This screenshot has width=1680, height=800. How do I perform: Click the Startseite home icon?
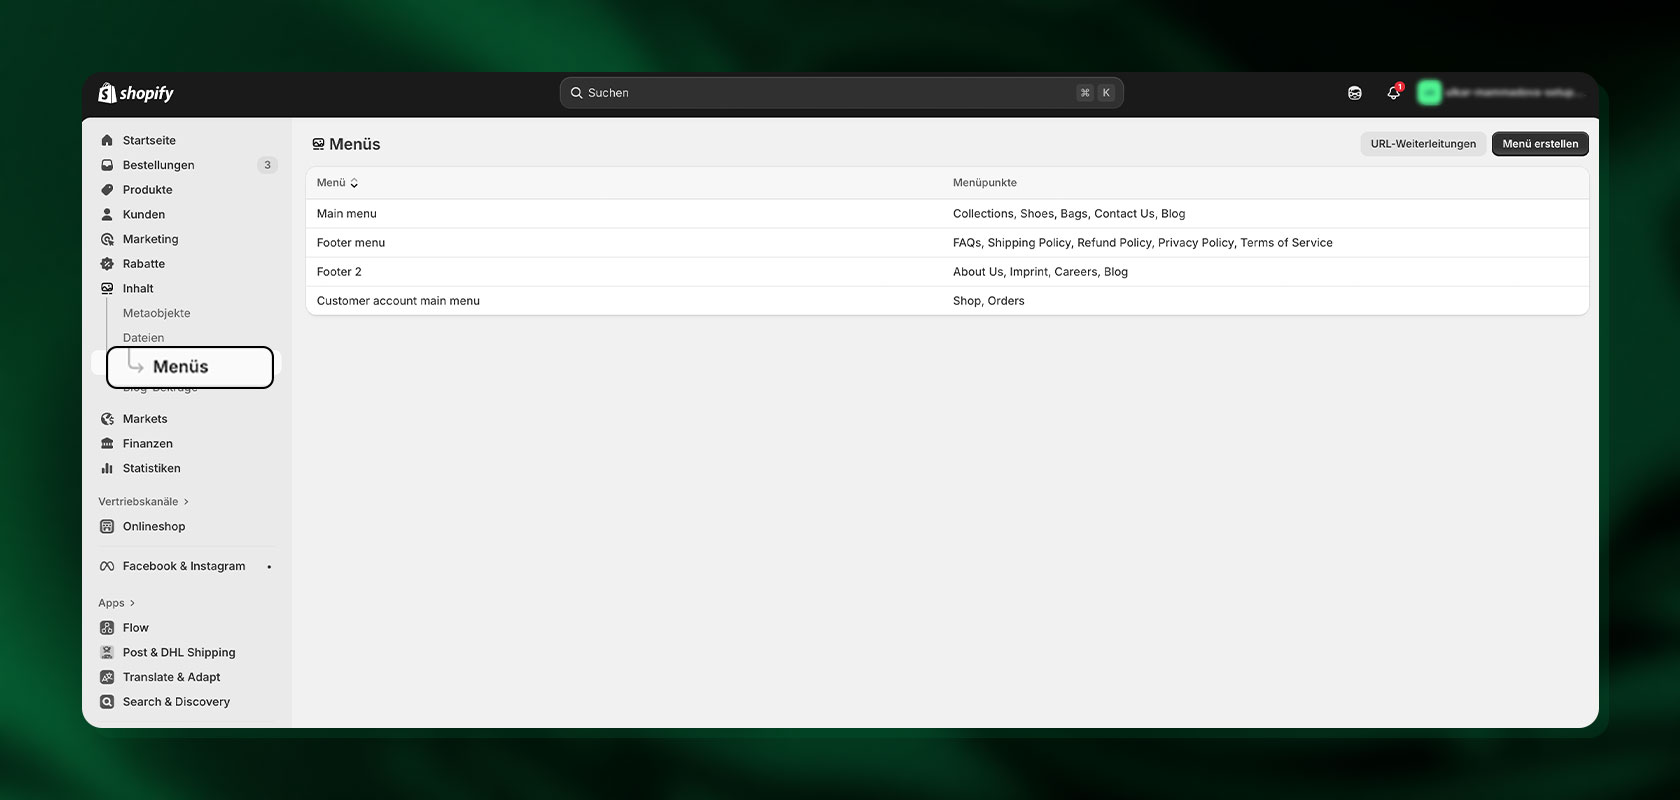[107, 141]
